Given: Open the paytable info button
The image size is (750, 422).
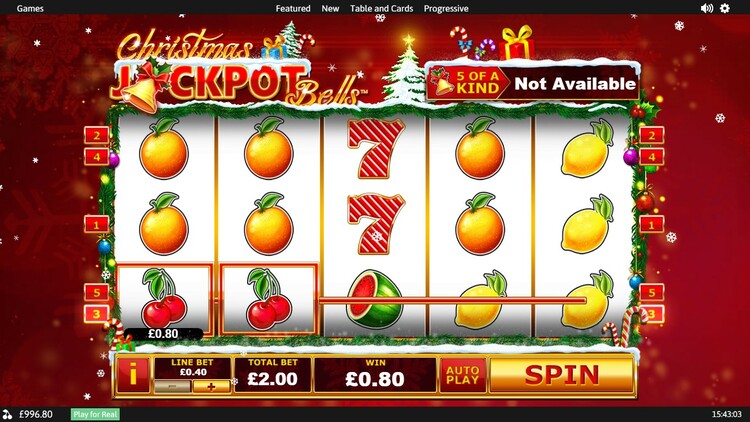Looking at the screenshot, I should pos(133,375).
